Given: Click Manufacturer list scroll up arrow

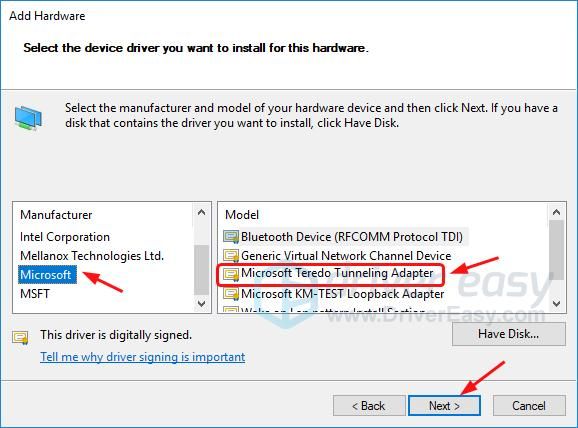Looking at the screenshot, I should (x=201, y=212).
